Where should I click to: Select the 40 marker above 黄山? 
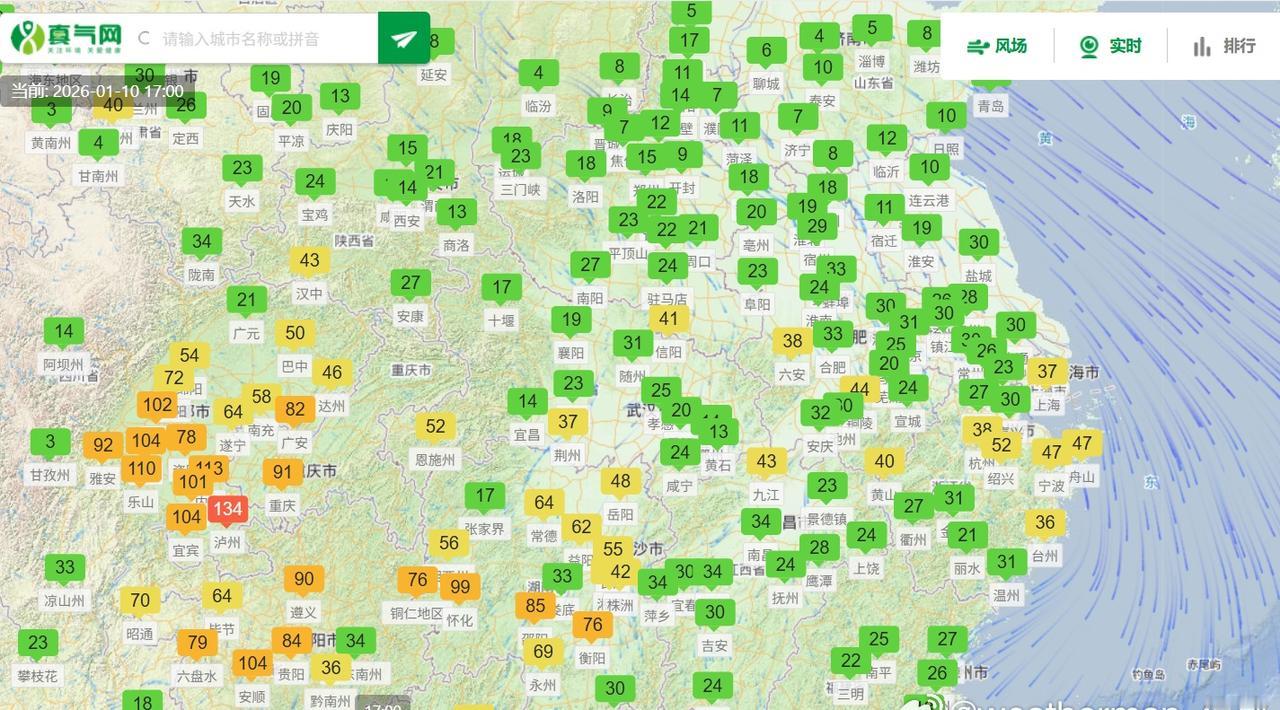point(884,463)
